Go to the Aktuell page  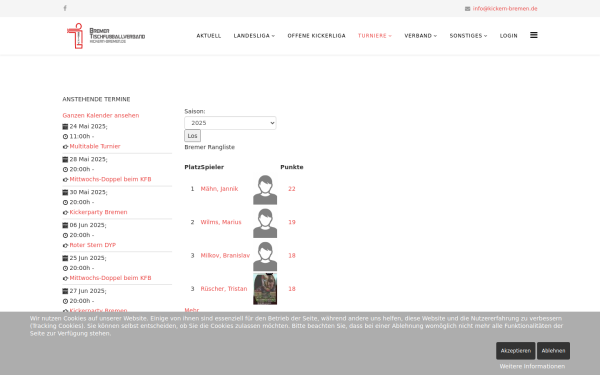point(209,36)
